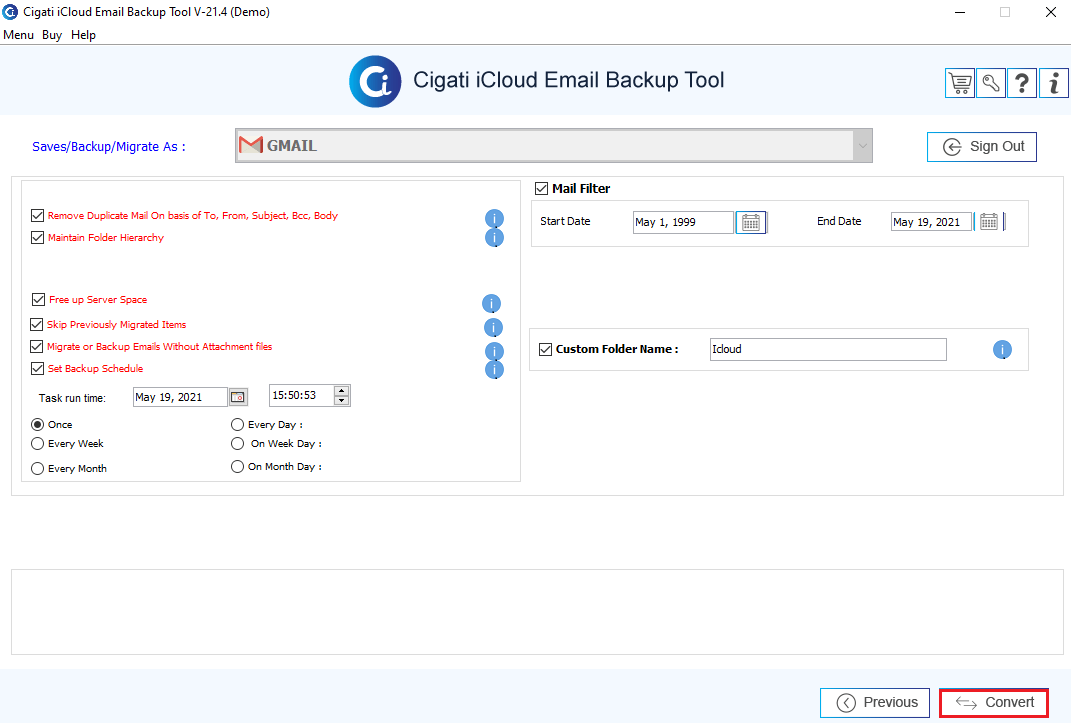Viewport: 1071px width, 723px height.
Task: Click the Saves/Backup/Migrate As label
Action: (109, 147)
